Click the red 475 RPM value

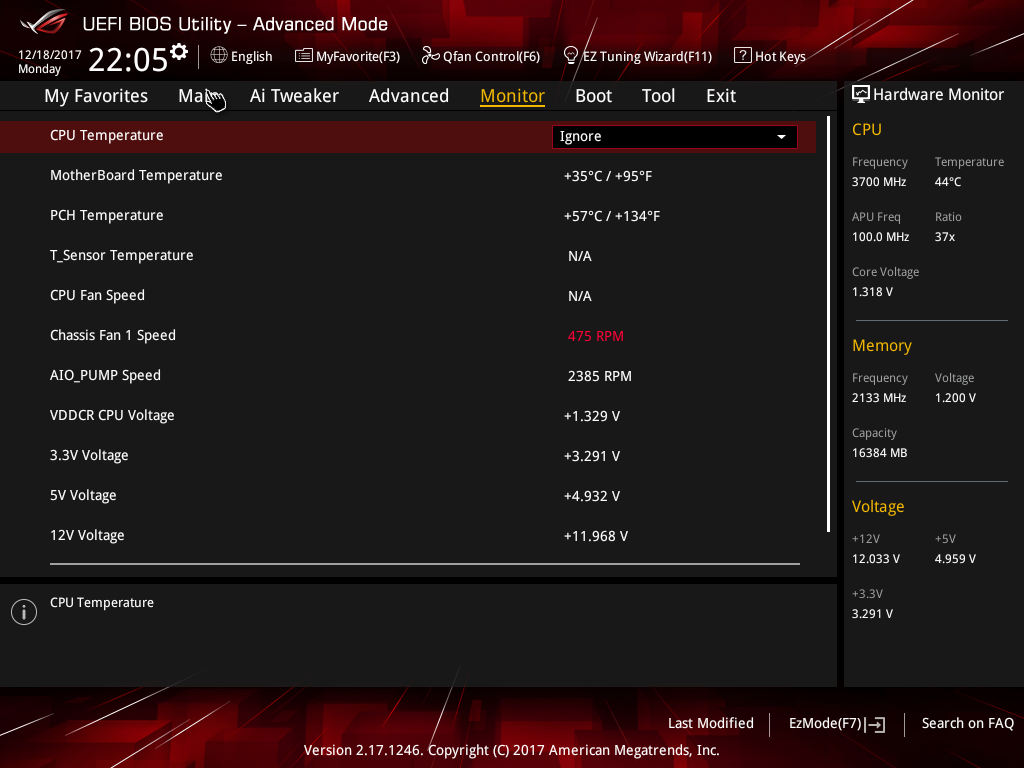click(596, 336)
